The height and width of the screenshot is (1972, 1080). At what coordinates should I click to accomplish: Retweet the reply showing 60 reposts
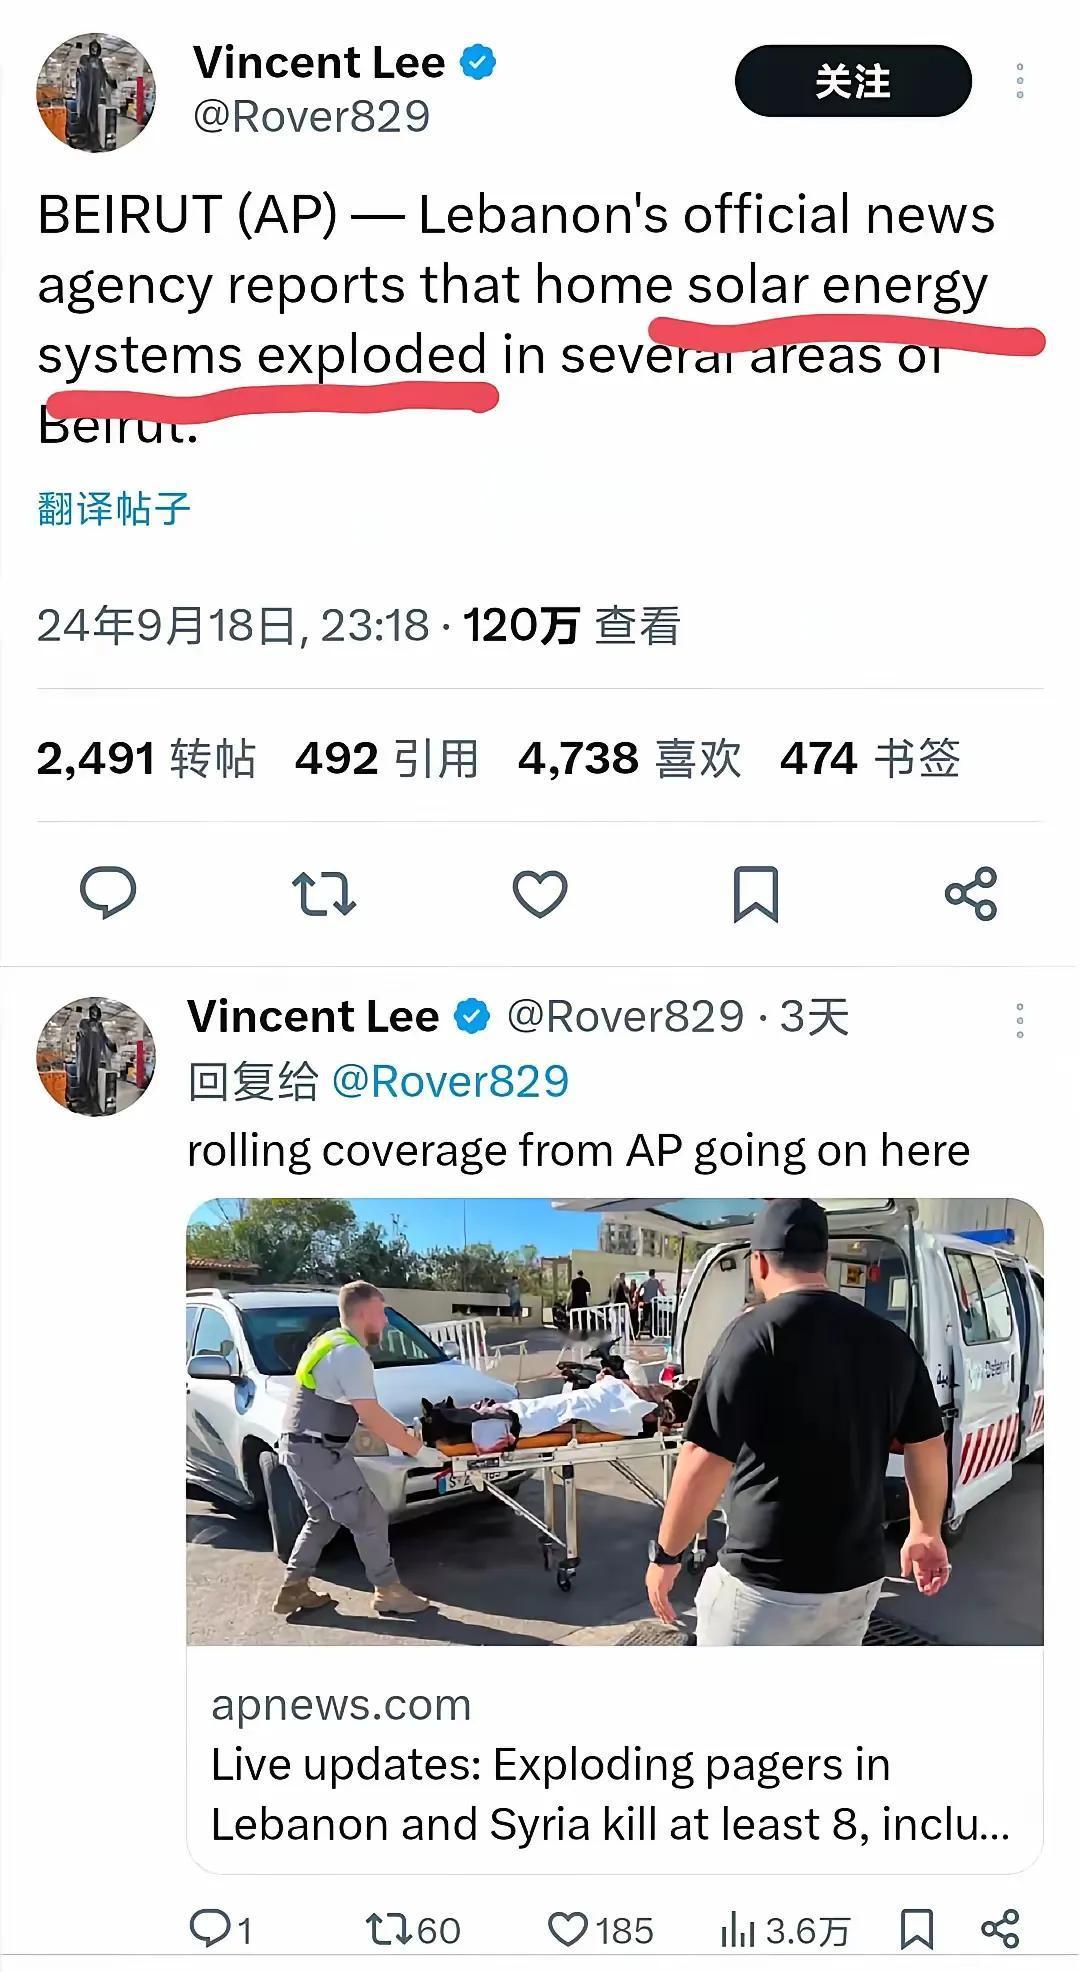(413, 1929)
